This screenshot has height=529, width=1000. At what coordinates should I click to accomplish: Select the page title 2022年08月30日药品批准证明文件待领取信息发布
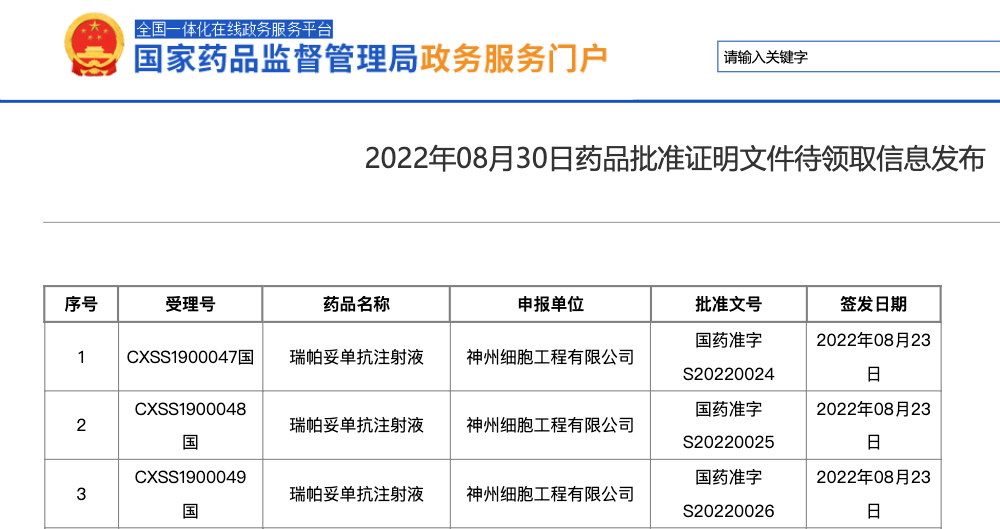(675, 158)
